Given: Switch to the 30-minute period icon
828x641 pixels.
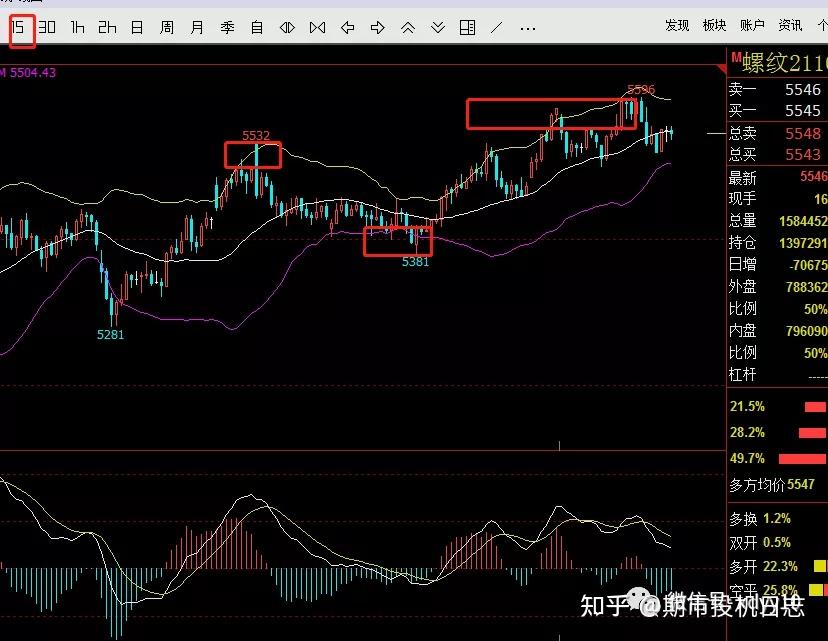Looking at the screenshot, I should (x=46, y=28).
